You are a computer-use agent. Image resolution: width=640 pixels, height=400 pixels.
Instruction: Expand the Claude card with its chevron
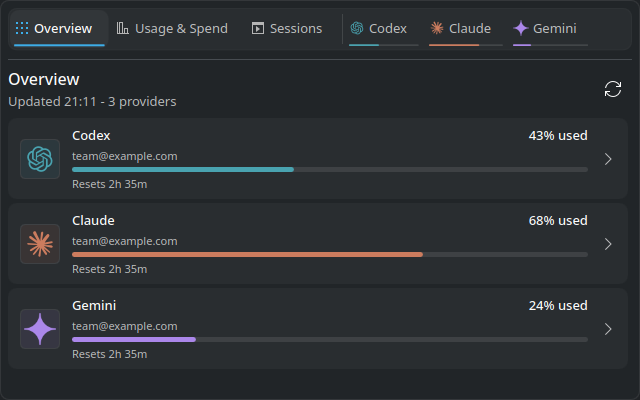coord(608,244)
